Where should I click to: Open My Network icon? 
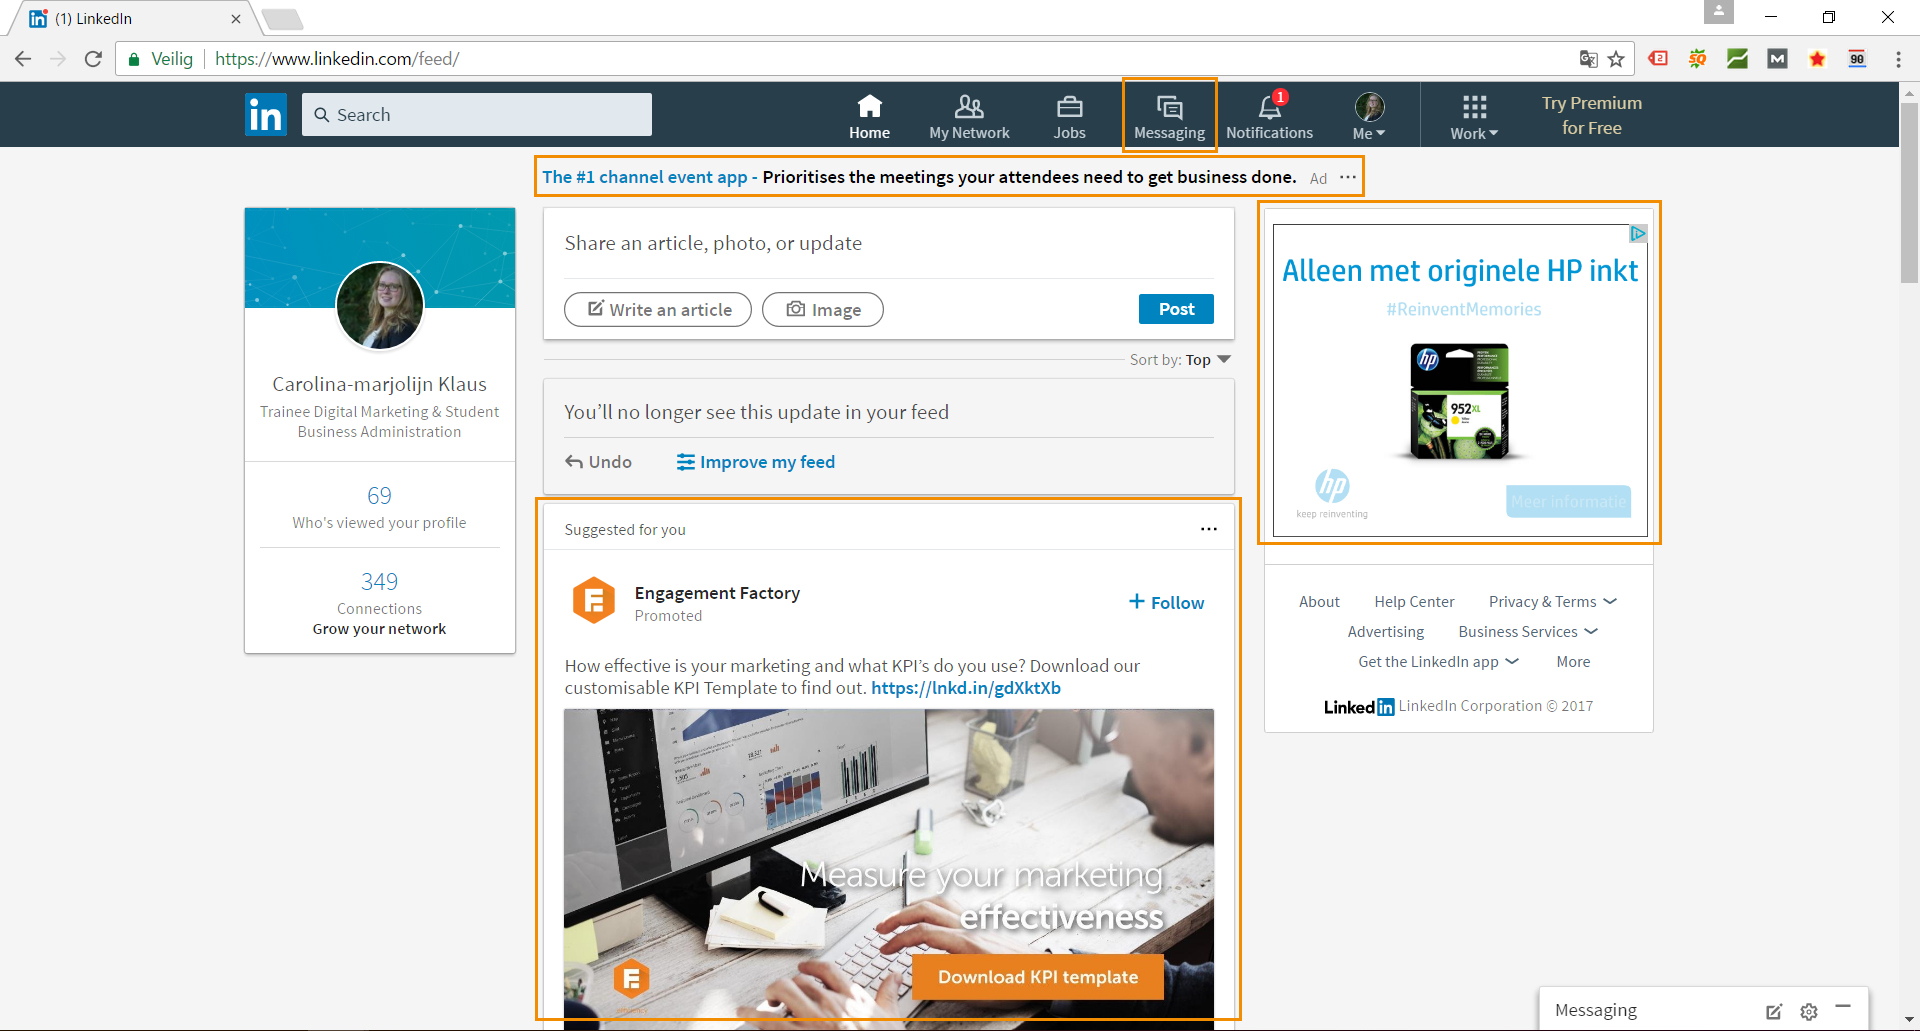pos(969,106)
